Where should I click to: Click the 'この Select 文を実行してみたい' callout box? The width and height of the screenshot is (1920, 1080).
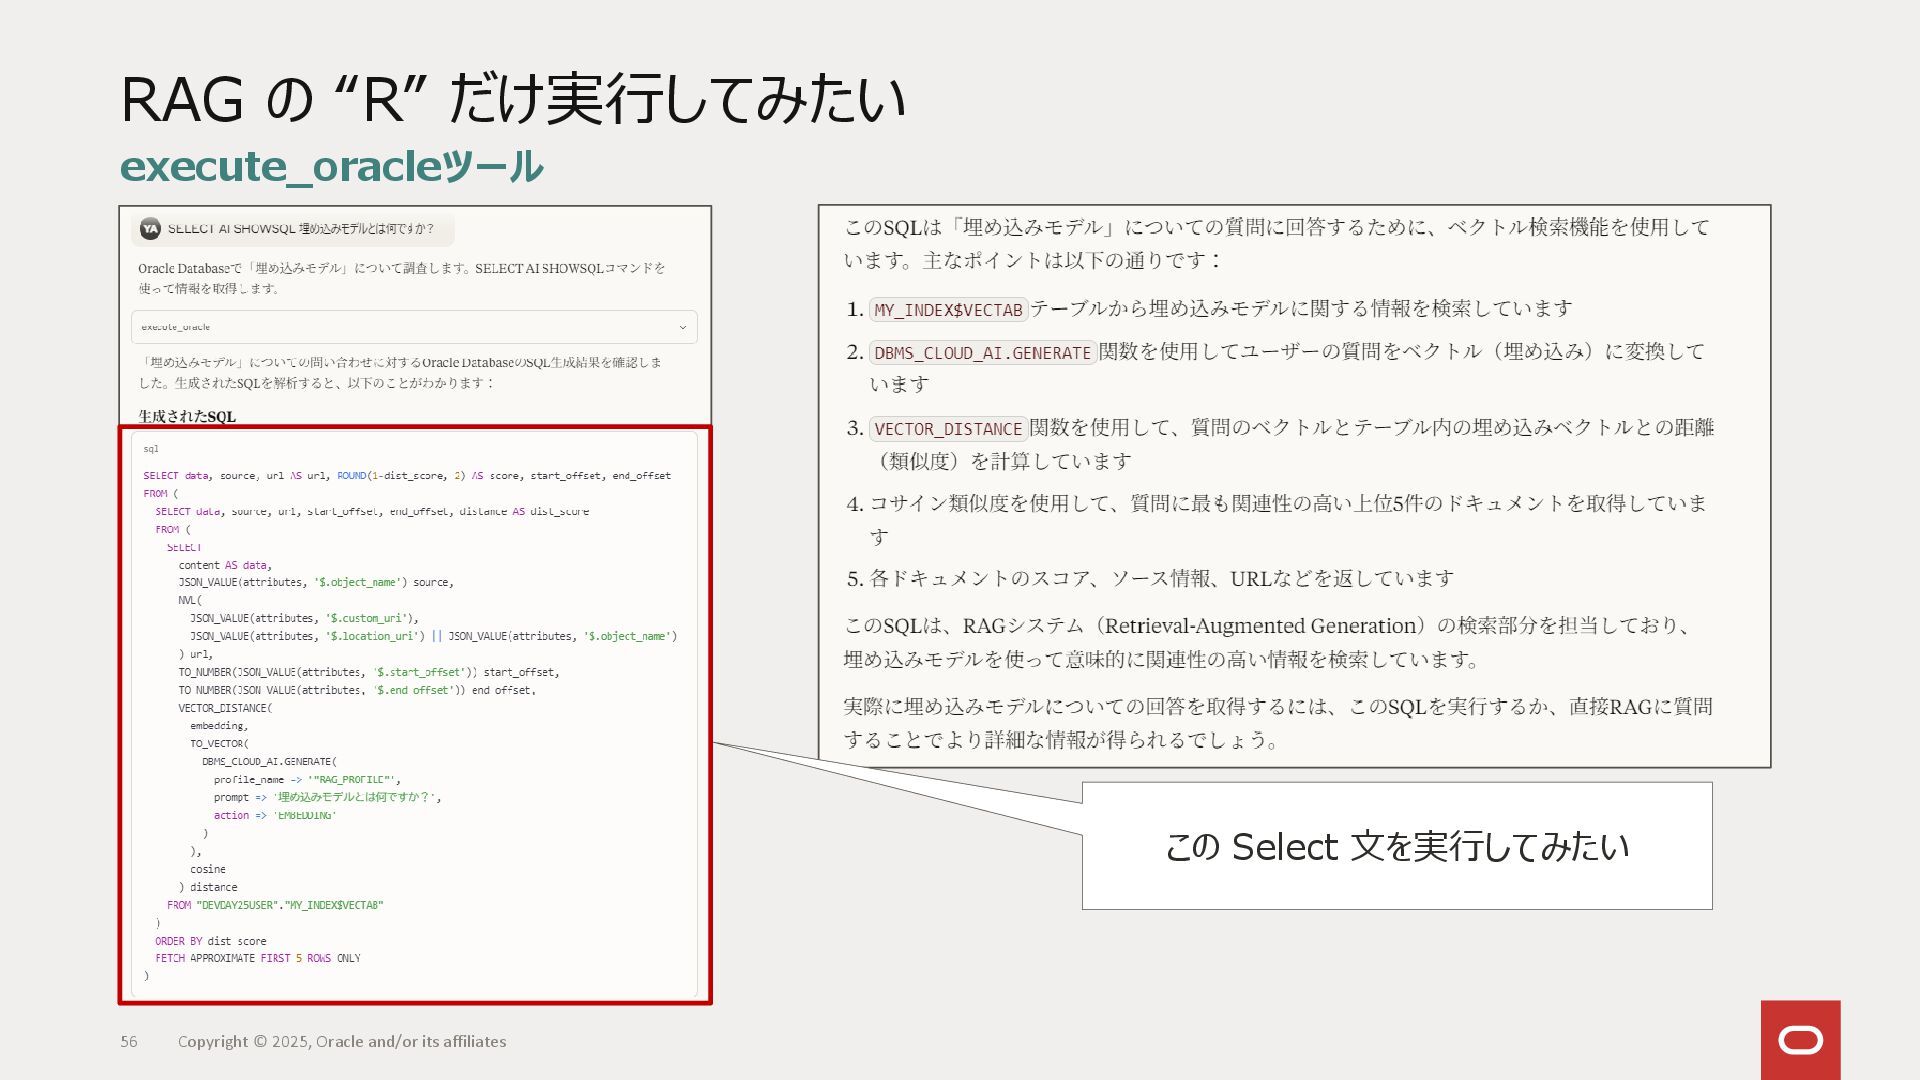pos(1396,846)
